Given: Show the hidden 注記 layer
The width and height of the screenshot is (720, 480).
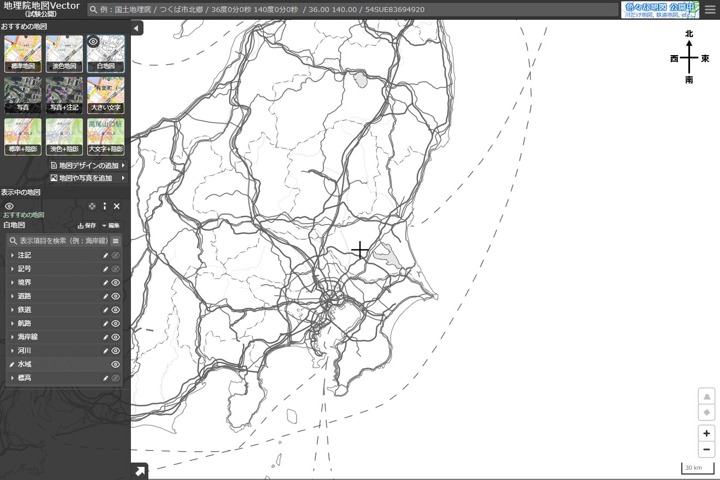Looking at the screenshot, I should point(116,256).
